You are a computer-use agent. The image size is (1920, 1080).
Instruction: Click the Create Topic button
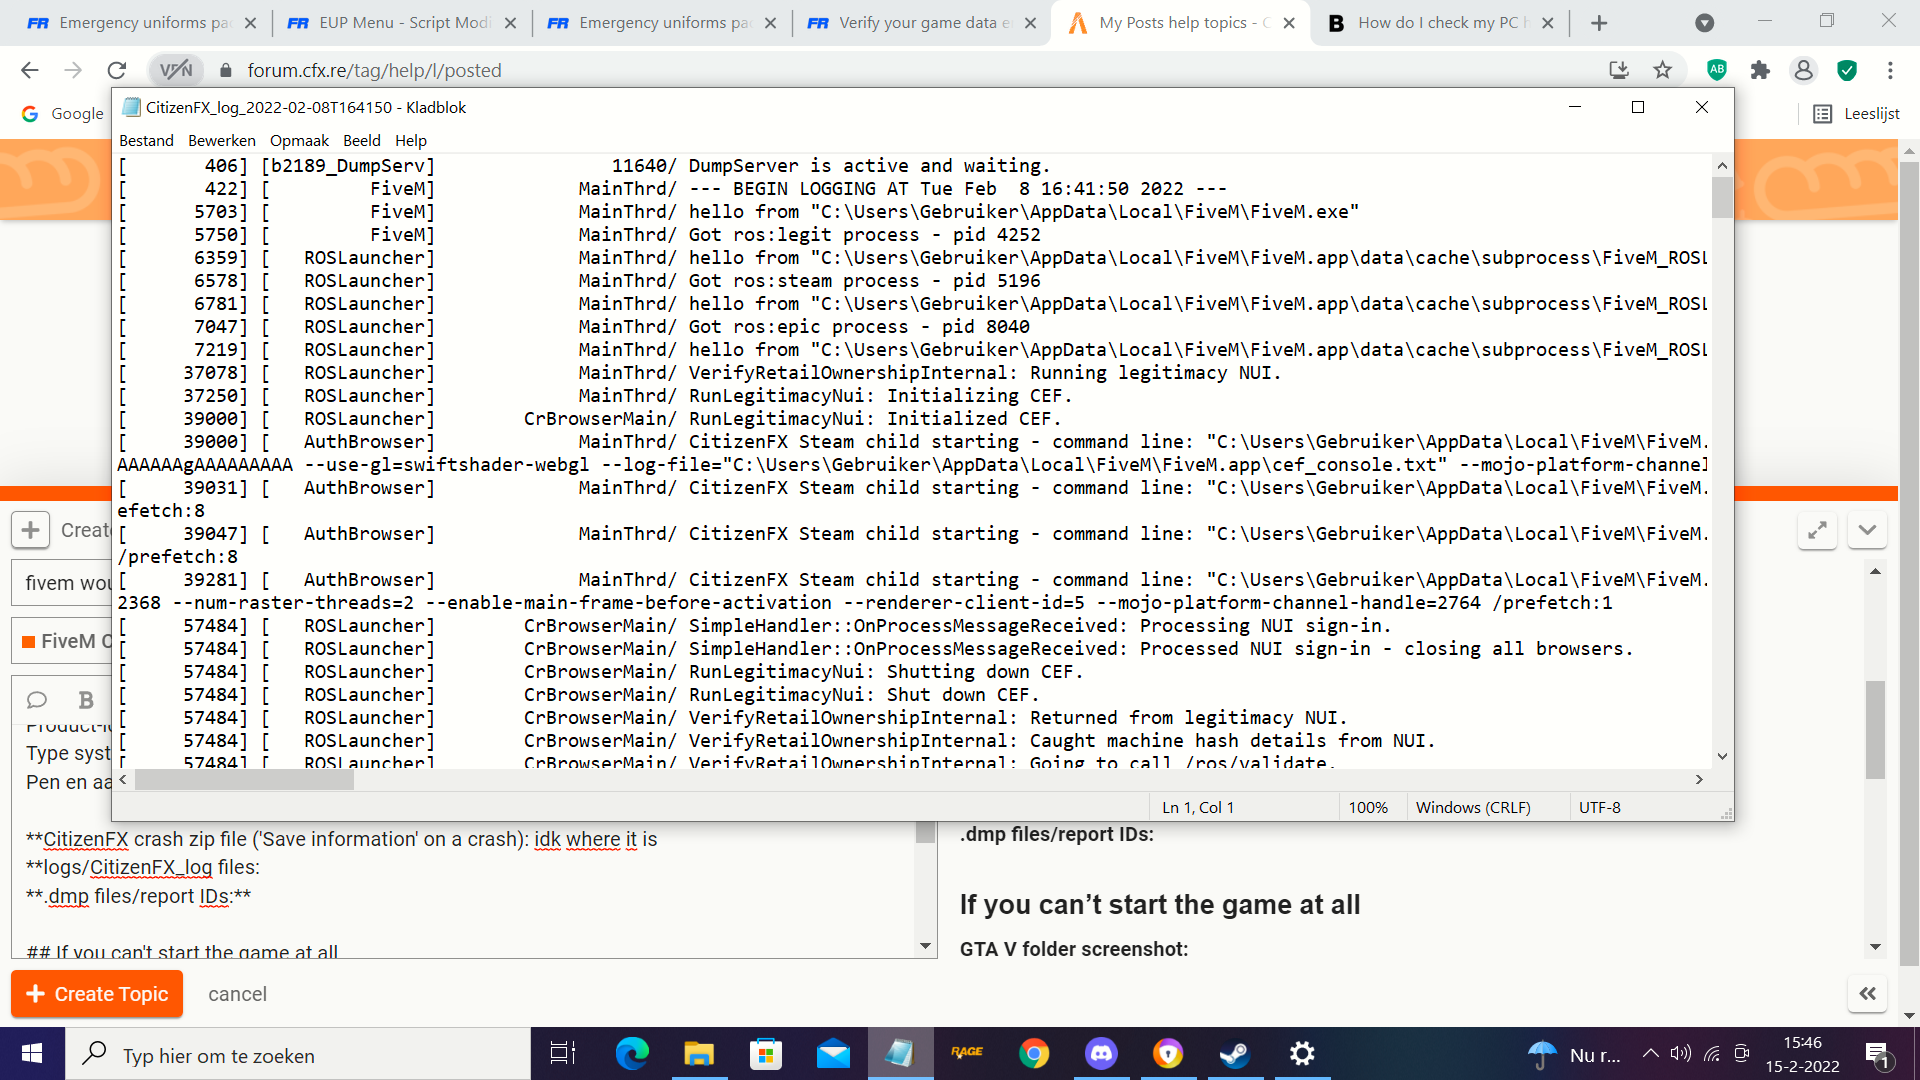(x=97, y=994)
